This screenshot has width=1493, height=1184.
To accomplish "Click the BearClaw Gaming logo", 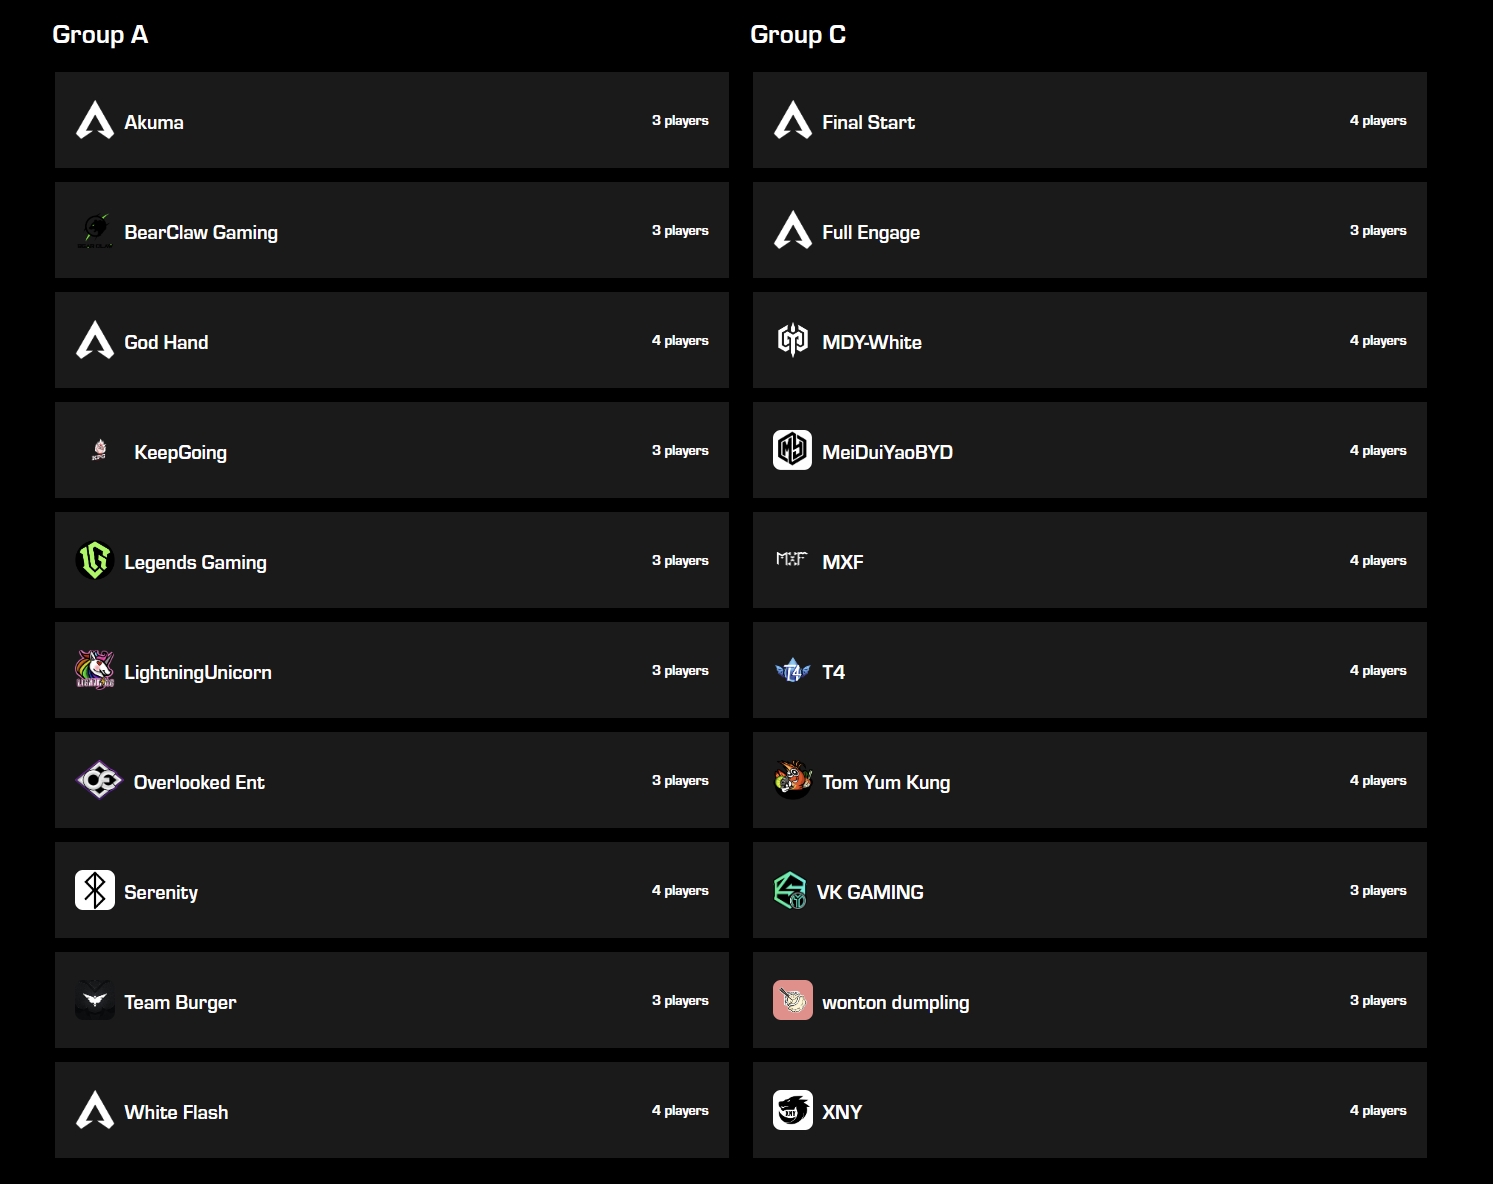I will tap(95, 231).
